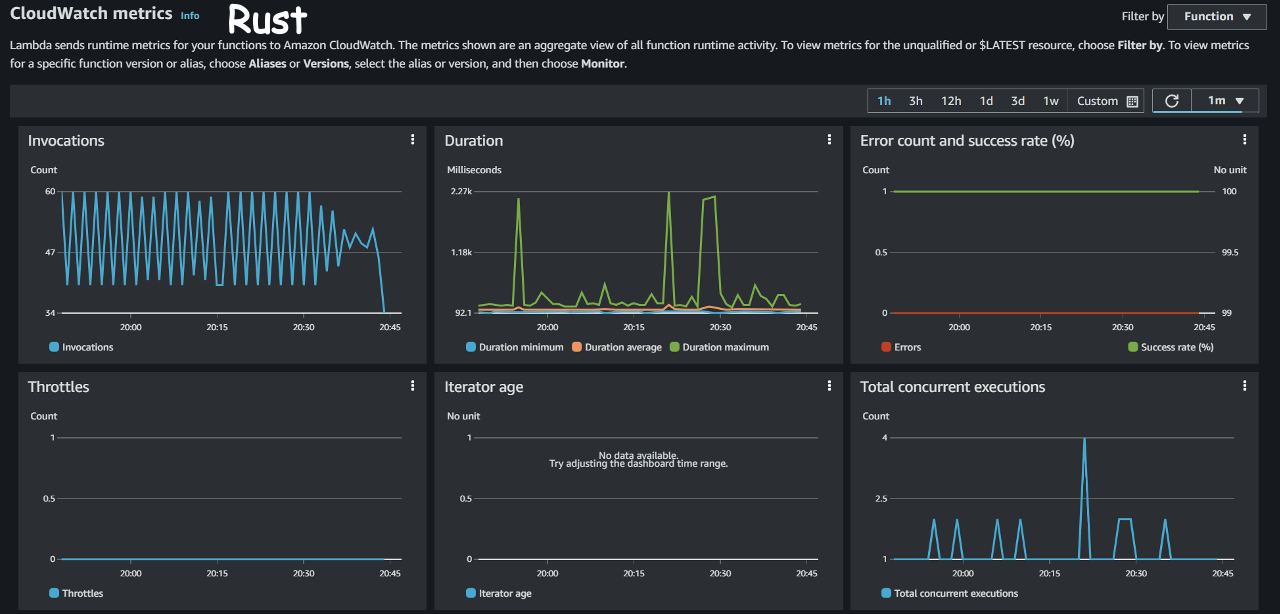Toggle the Invocations legend swatch

tap(54, 347)
